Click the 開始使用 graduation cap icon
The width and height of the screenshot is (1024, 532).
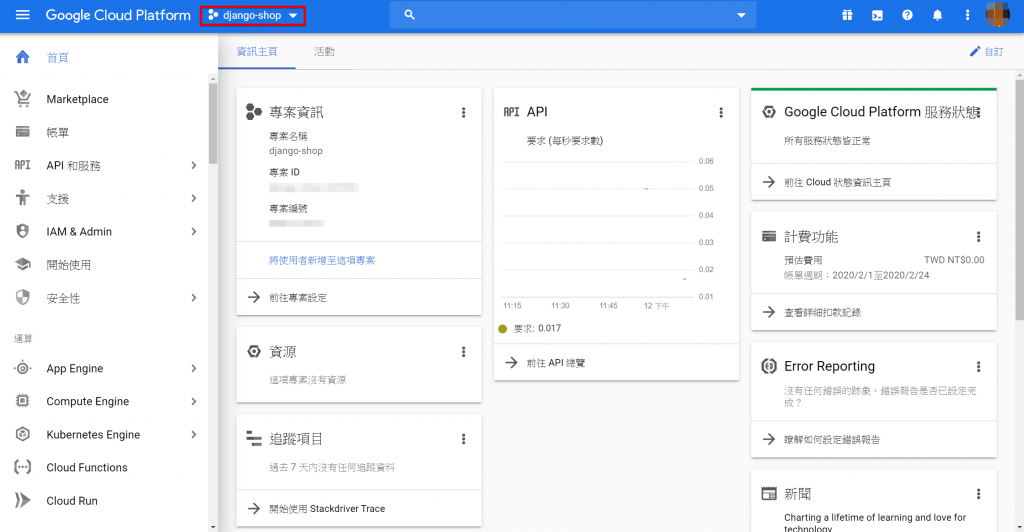coord(23,264)
